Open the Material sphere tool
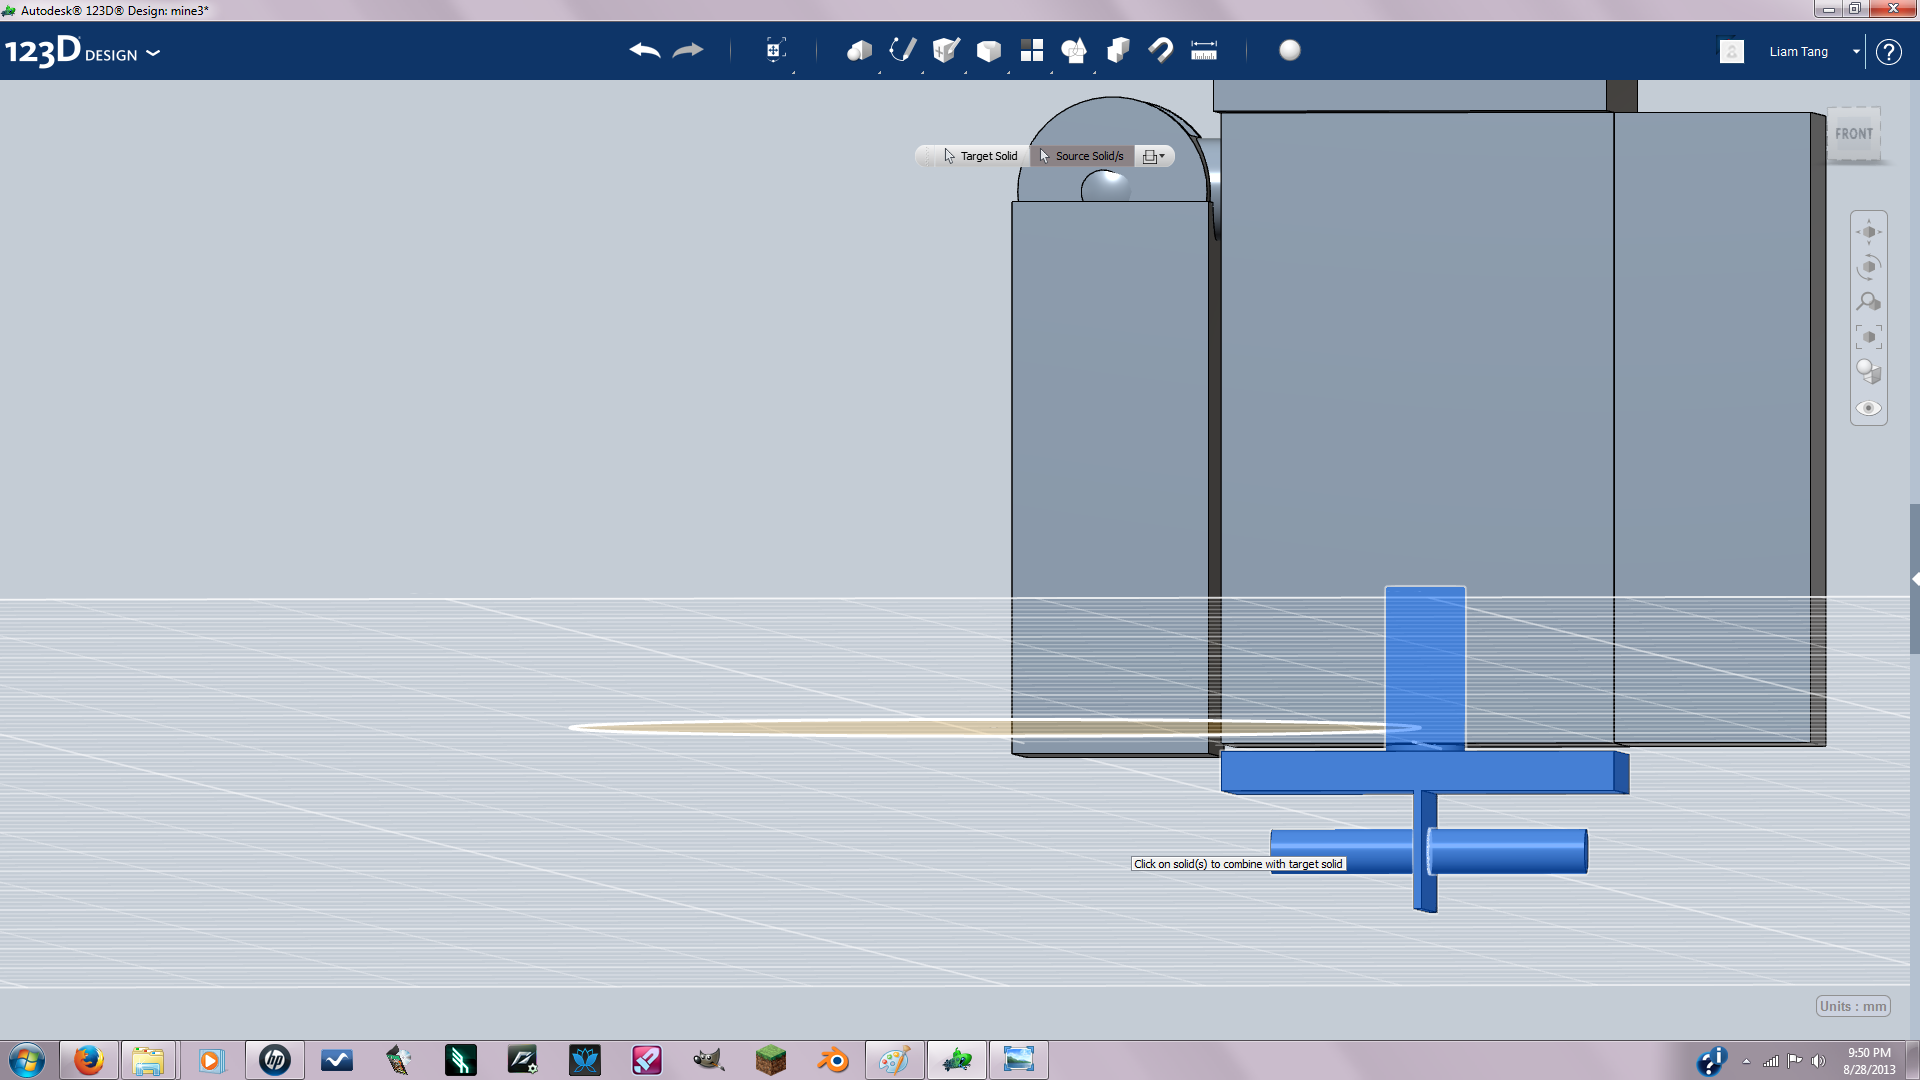Viewport: 1920px width, 1080px height. click(1290, 51)
